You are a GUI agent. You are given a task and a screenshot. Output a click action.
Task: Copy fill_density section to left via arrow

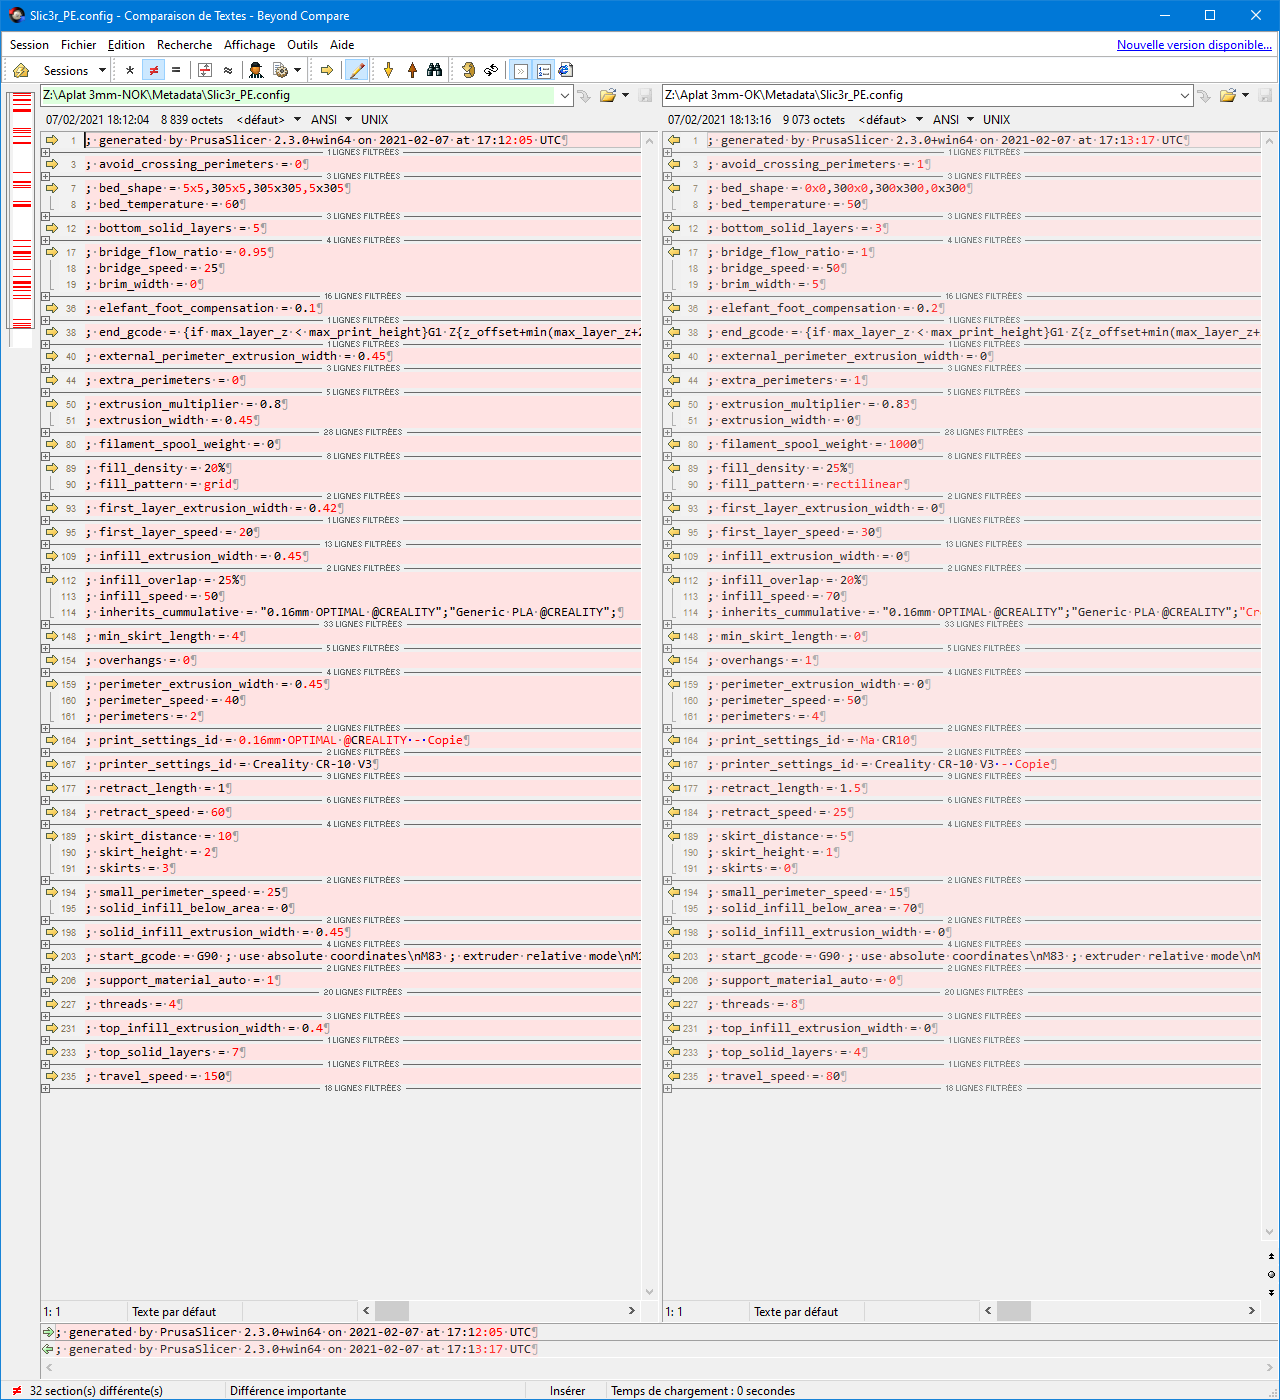[x=674, y=468]
